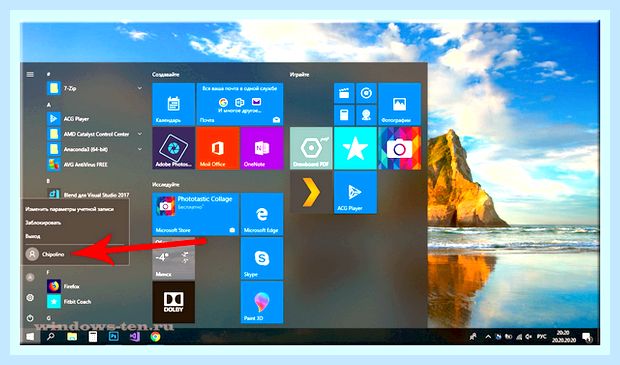Viewport: 620px width, 365px height.
Task: Open the small Calculator tile
Action: tap(344, 115)
